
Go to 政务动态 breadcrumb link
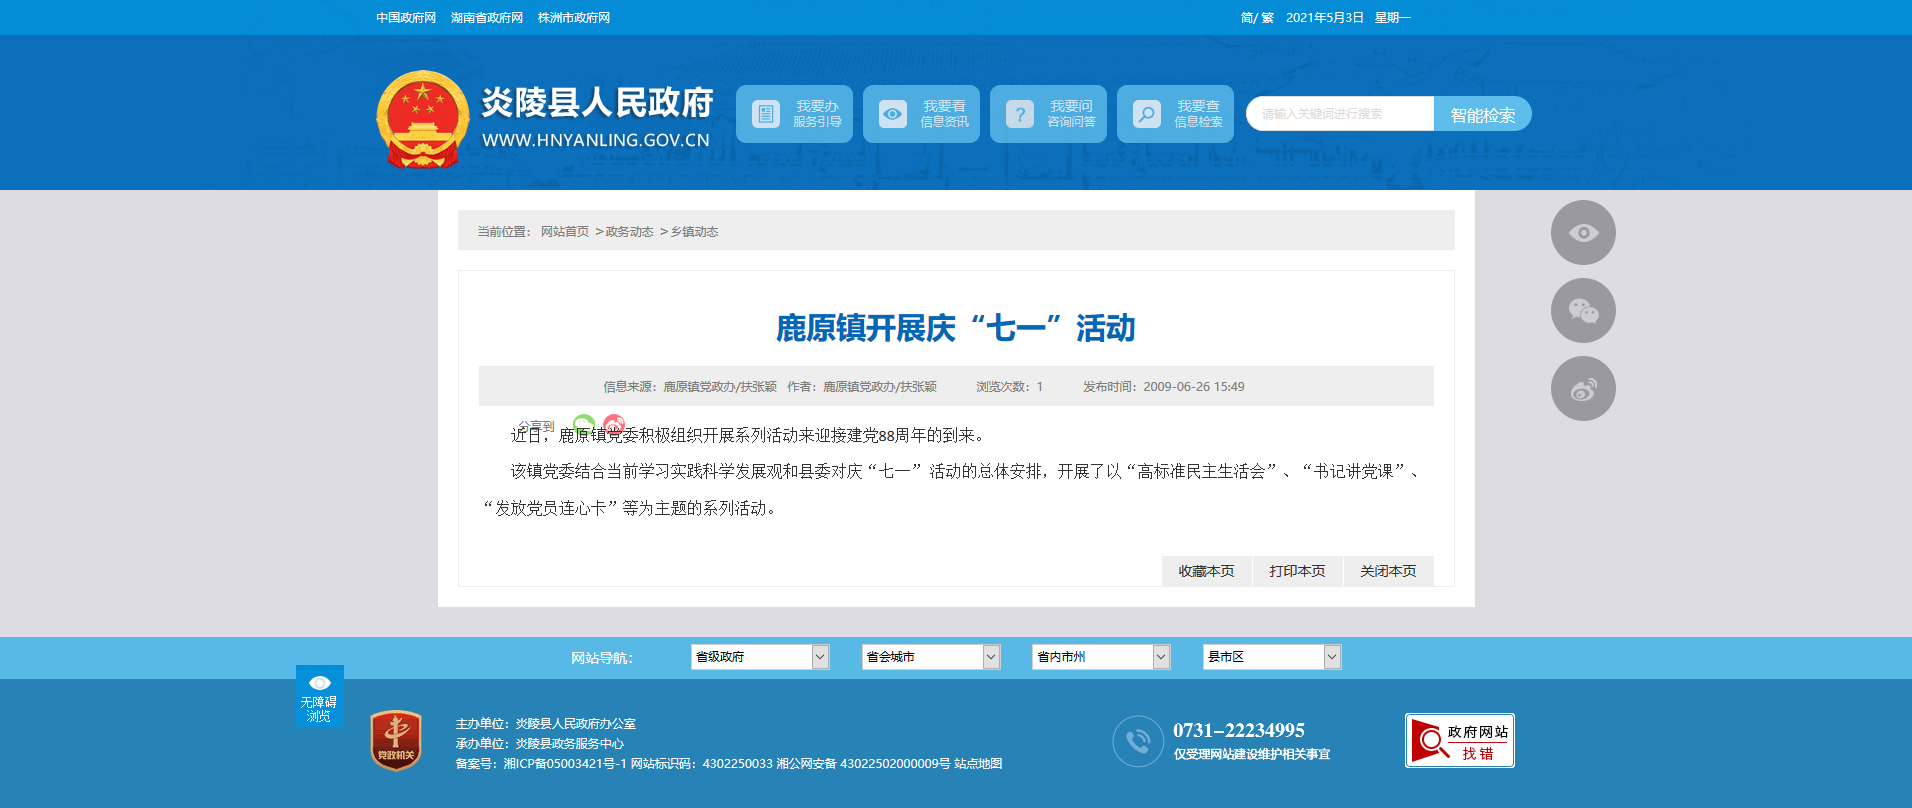coord(629,232)
